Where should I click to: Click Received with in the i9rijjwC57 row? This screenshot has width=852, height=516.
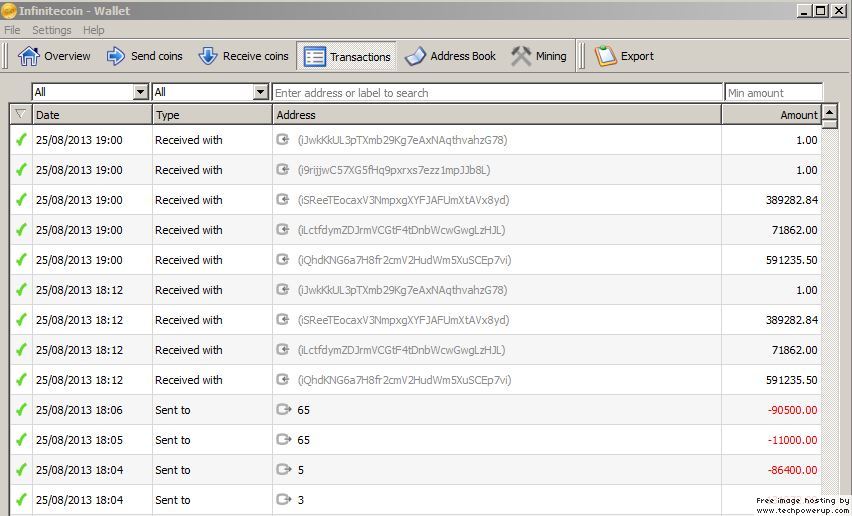pos(189,170)
